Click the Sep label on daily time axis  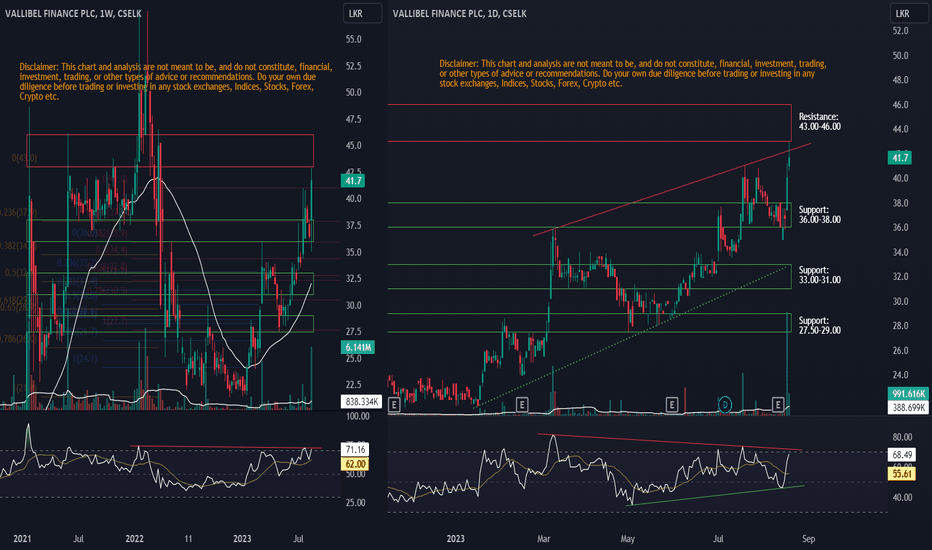click(x=808, y=539)
